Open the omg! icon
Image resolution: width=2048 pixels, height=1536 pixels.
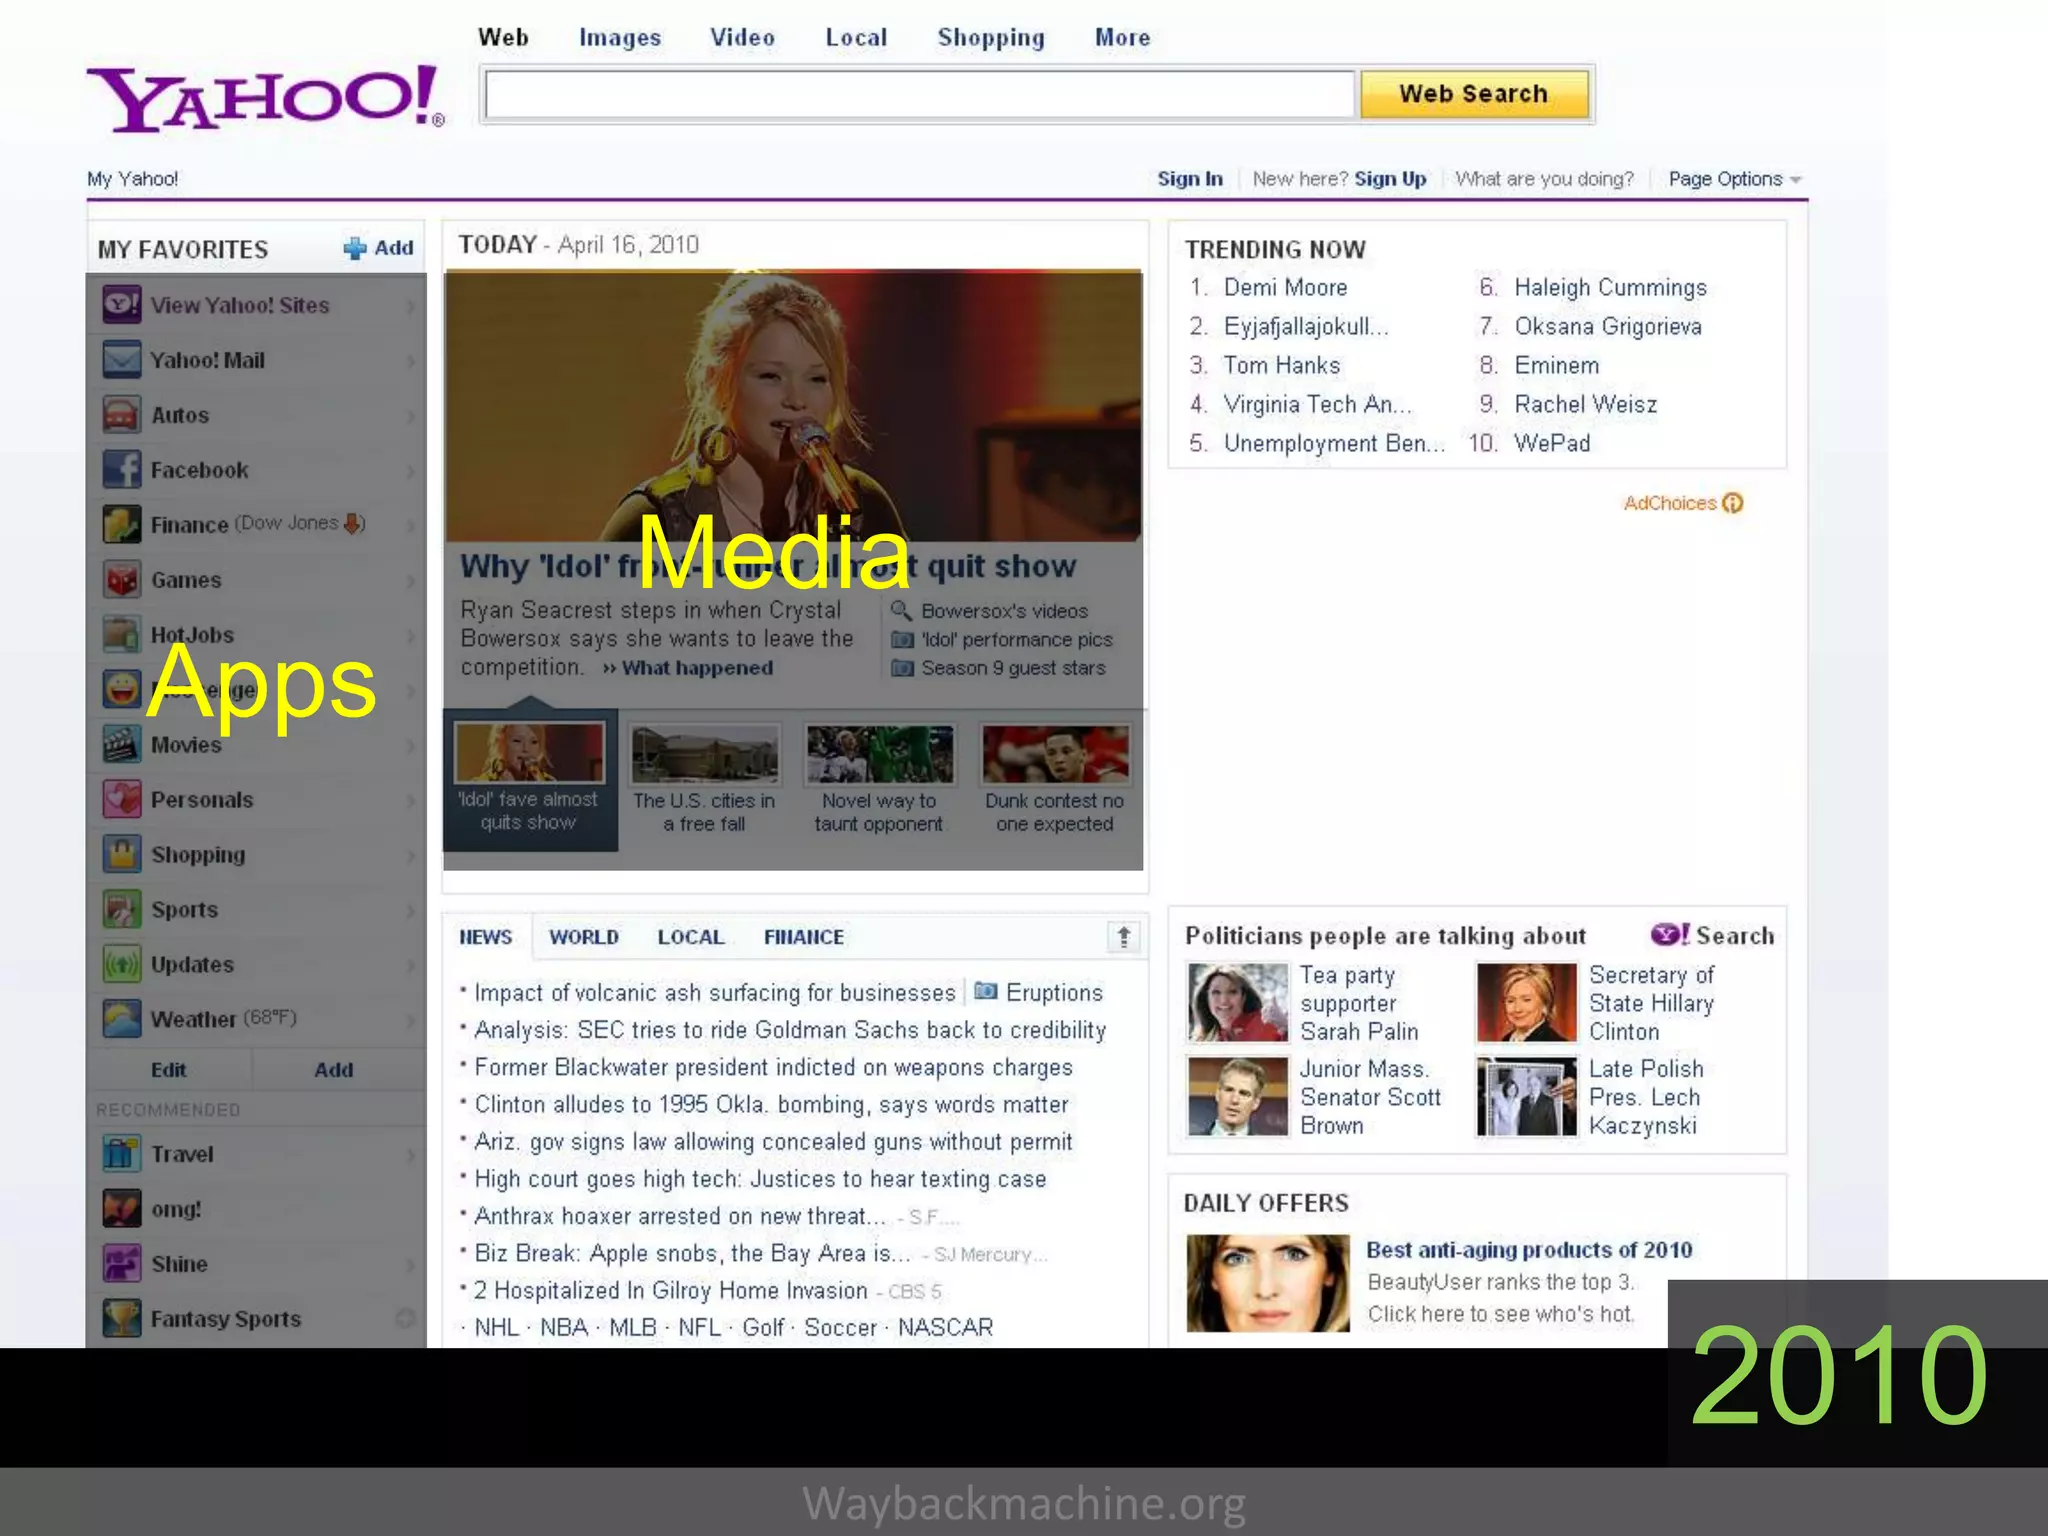coord(122,1209)
